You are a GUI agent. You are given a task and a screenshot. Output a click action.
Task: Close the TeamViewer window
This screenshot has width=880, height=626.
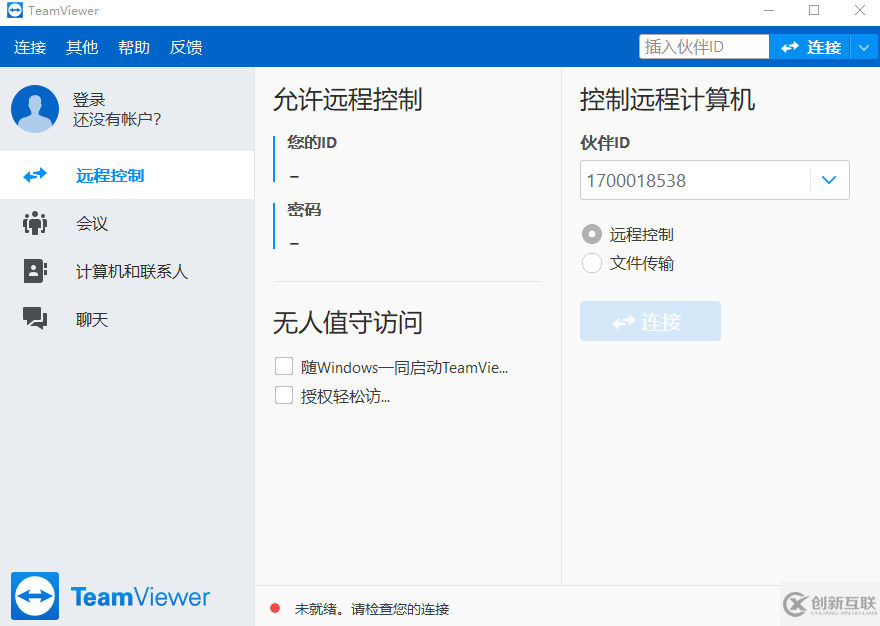(x=860, y=11)
